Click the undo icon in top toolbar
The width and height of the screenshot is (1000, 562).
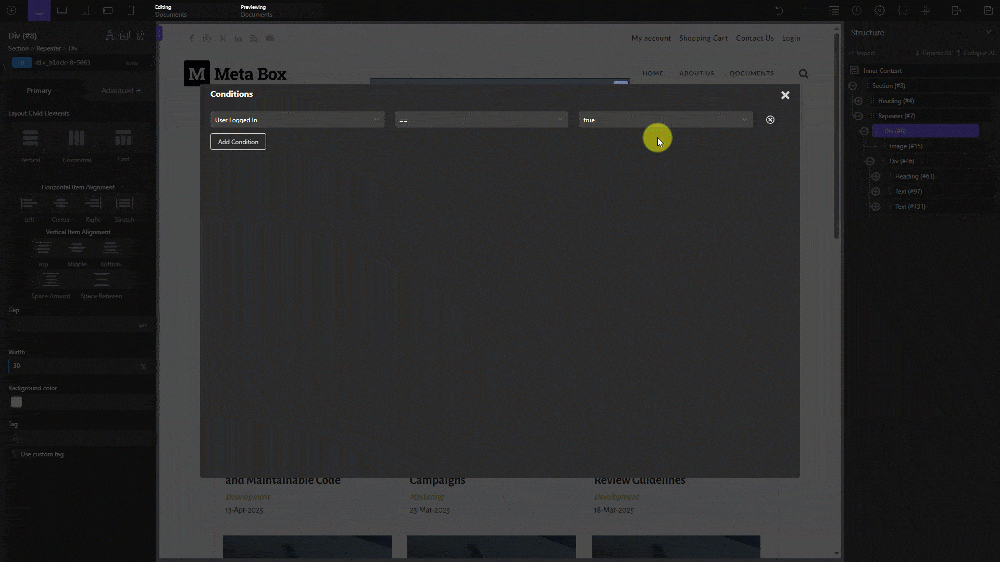[779, 10]
